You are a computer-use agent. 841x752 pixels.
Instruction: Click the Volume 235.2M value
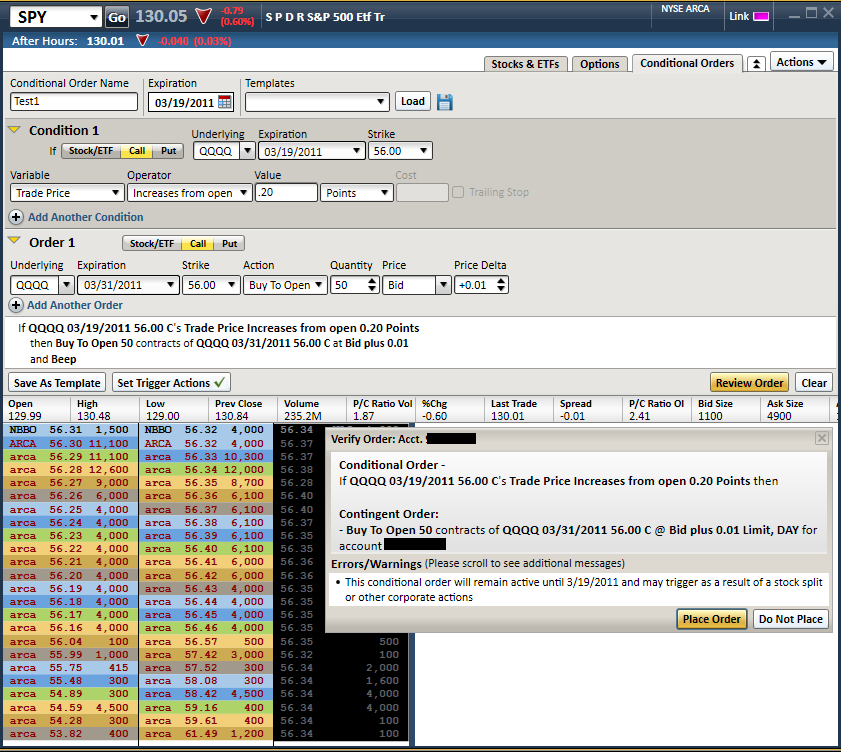(303, 416)
